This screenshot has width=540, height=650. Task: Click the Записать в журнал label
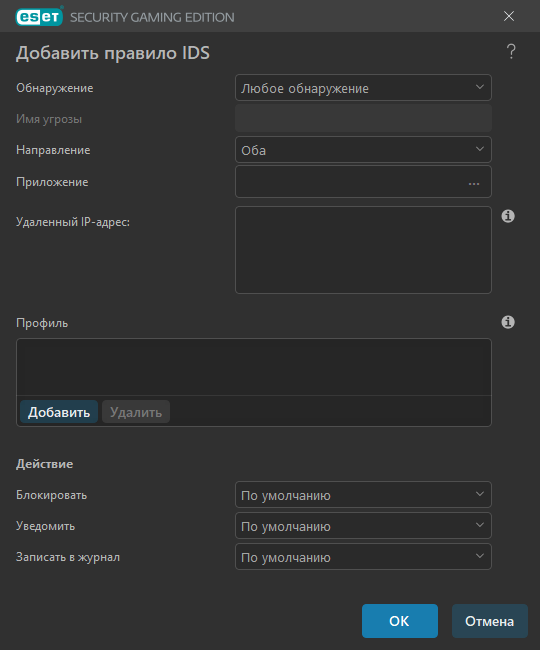point(68,557)
